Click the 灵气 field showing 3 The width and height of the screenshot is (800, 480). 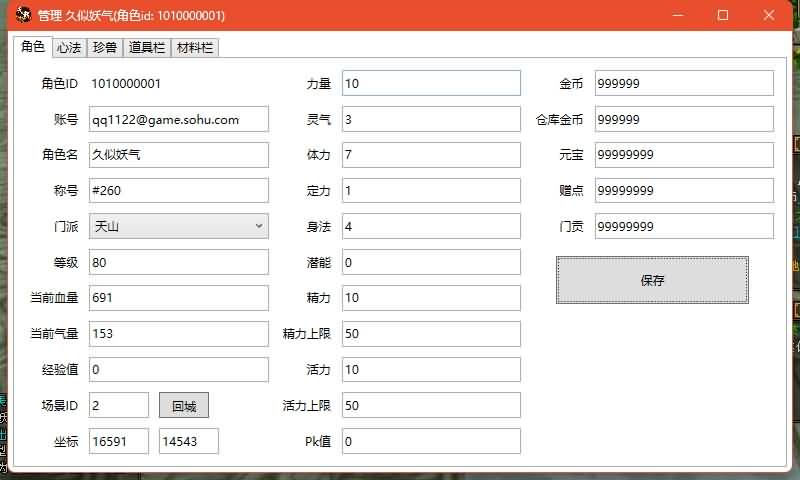[431, 119]
